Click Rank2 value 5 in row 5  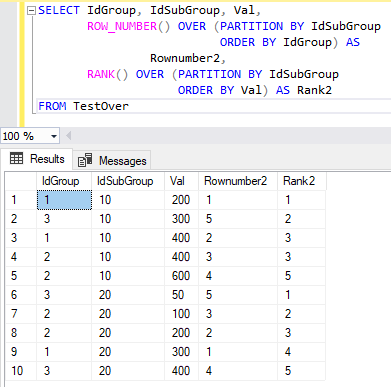(302, 276)
